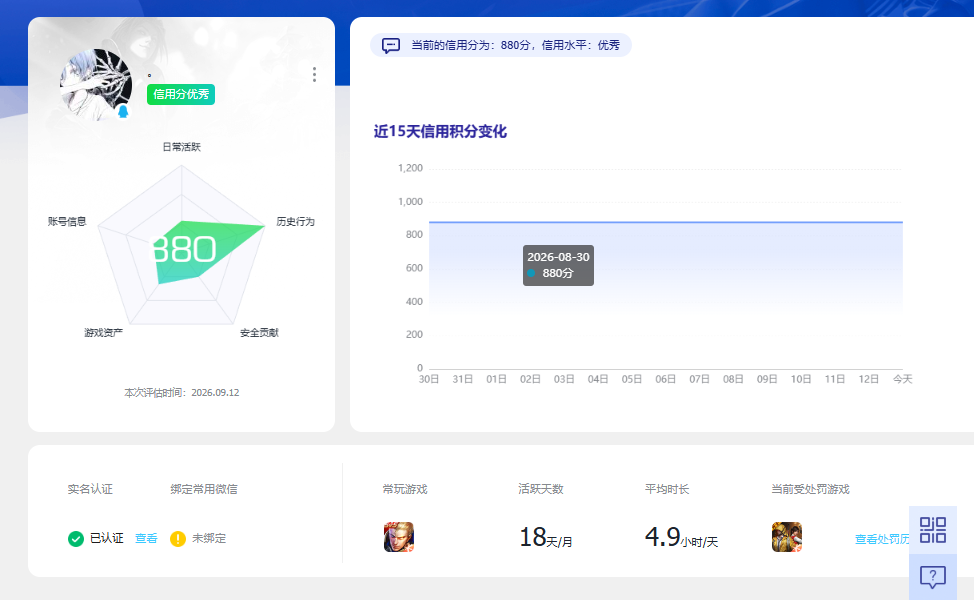Select the 游戏资产 radar axis label
This screenshot has height=600, width=974.
(x=104, y=333)
